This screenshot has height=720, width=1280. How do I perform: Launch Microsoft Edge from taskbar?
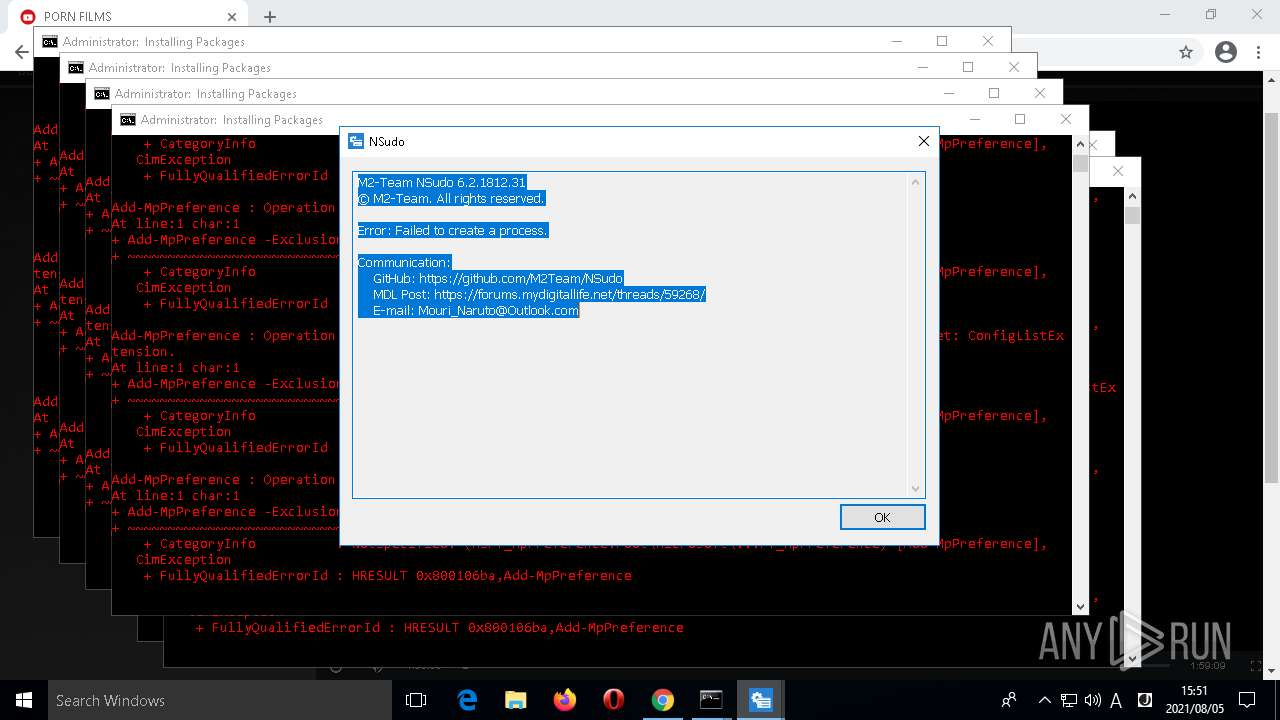467,700
